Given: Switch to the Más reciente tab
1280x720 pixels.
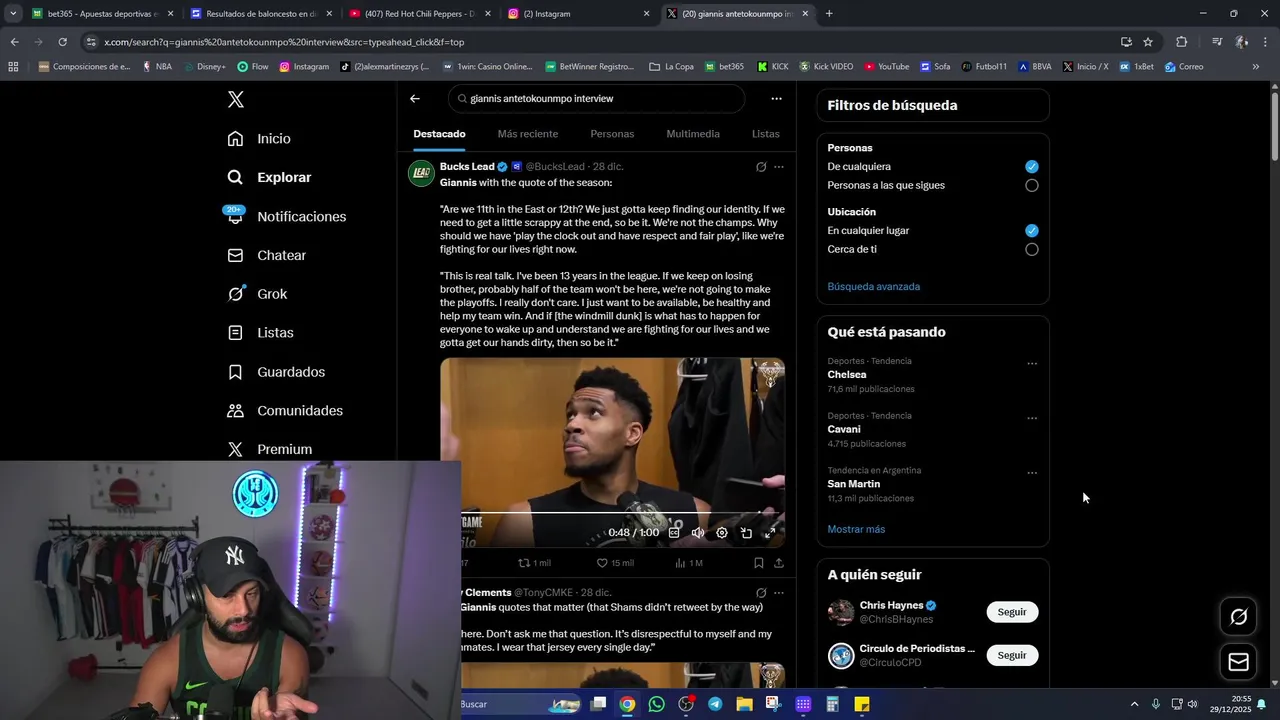Looking at the screenshot, I should [528, 134].
